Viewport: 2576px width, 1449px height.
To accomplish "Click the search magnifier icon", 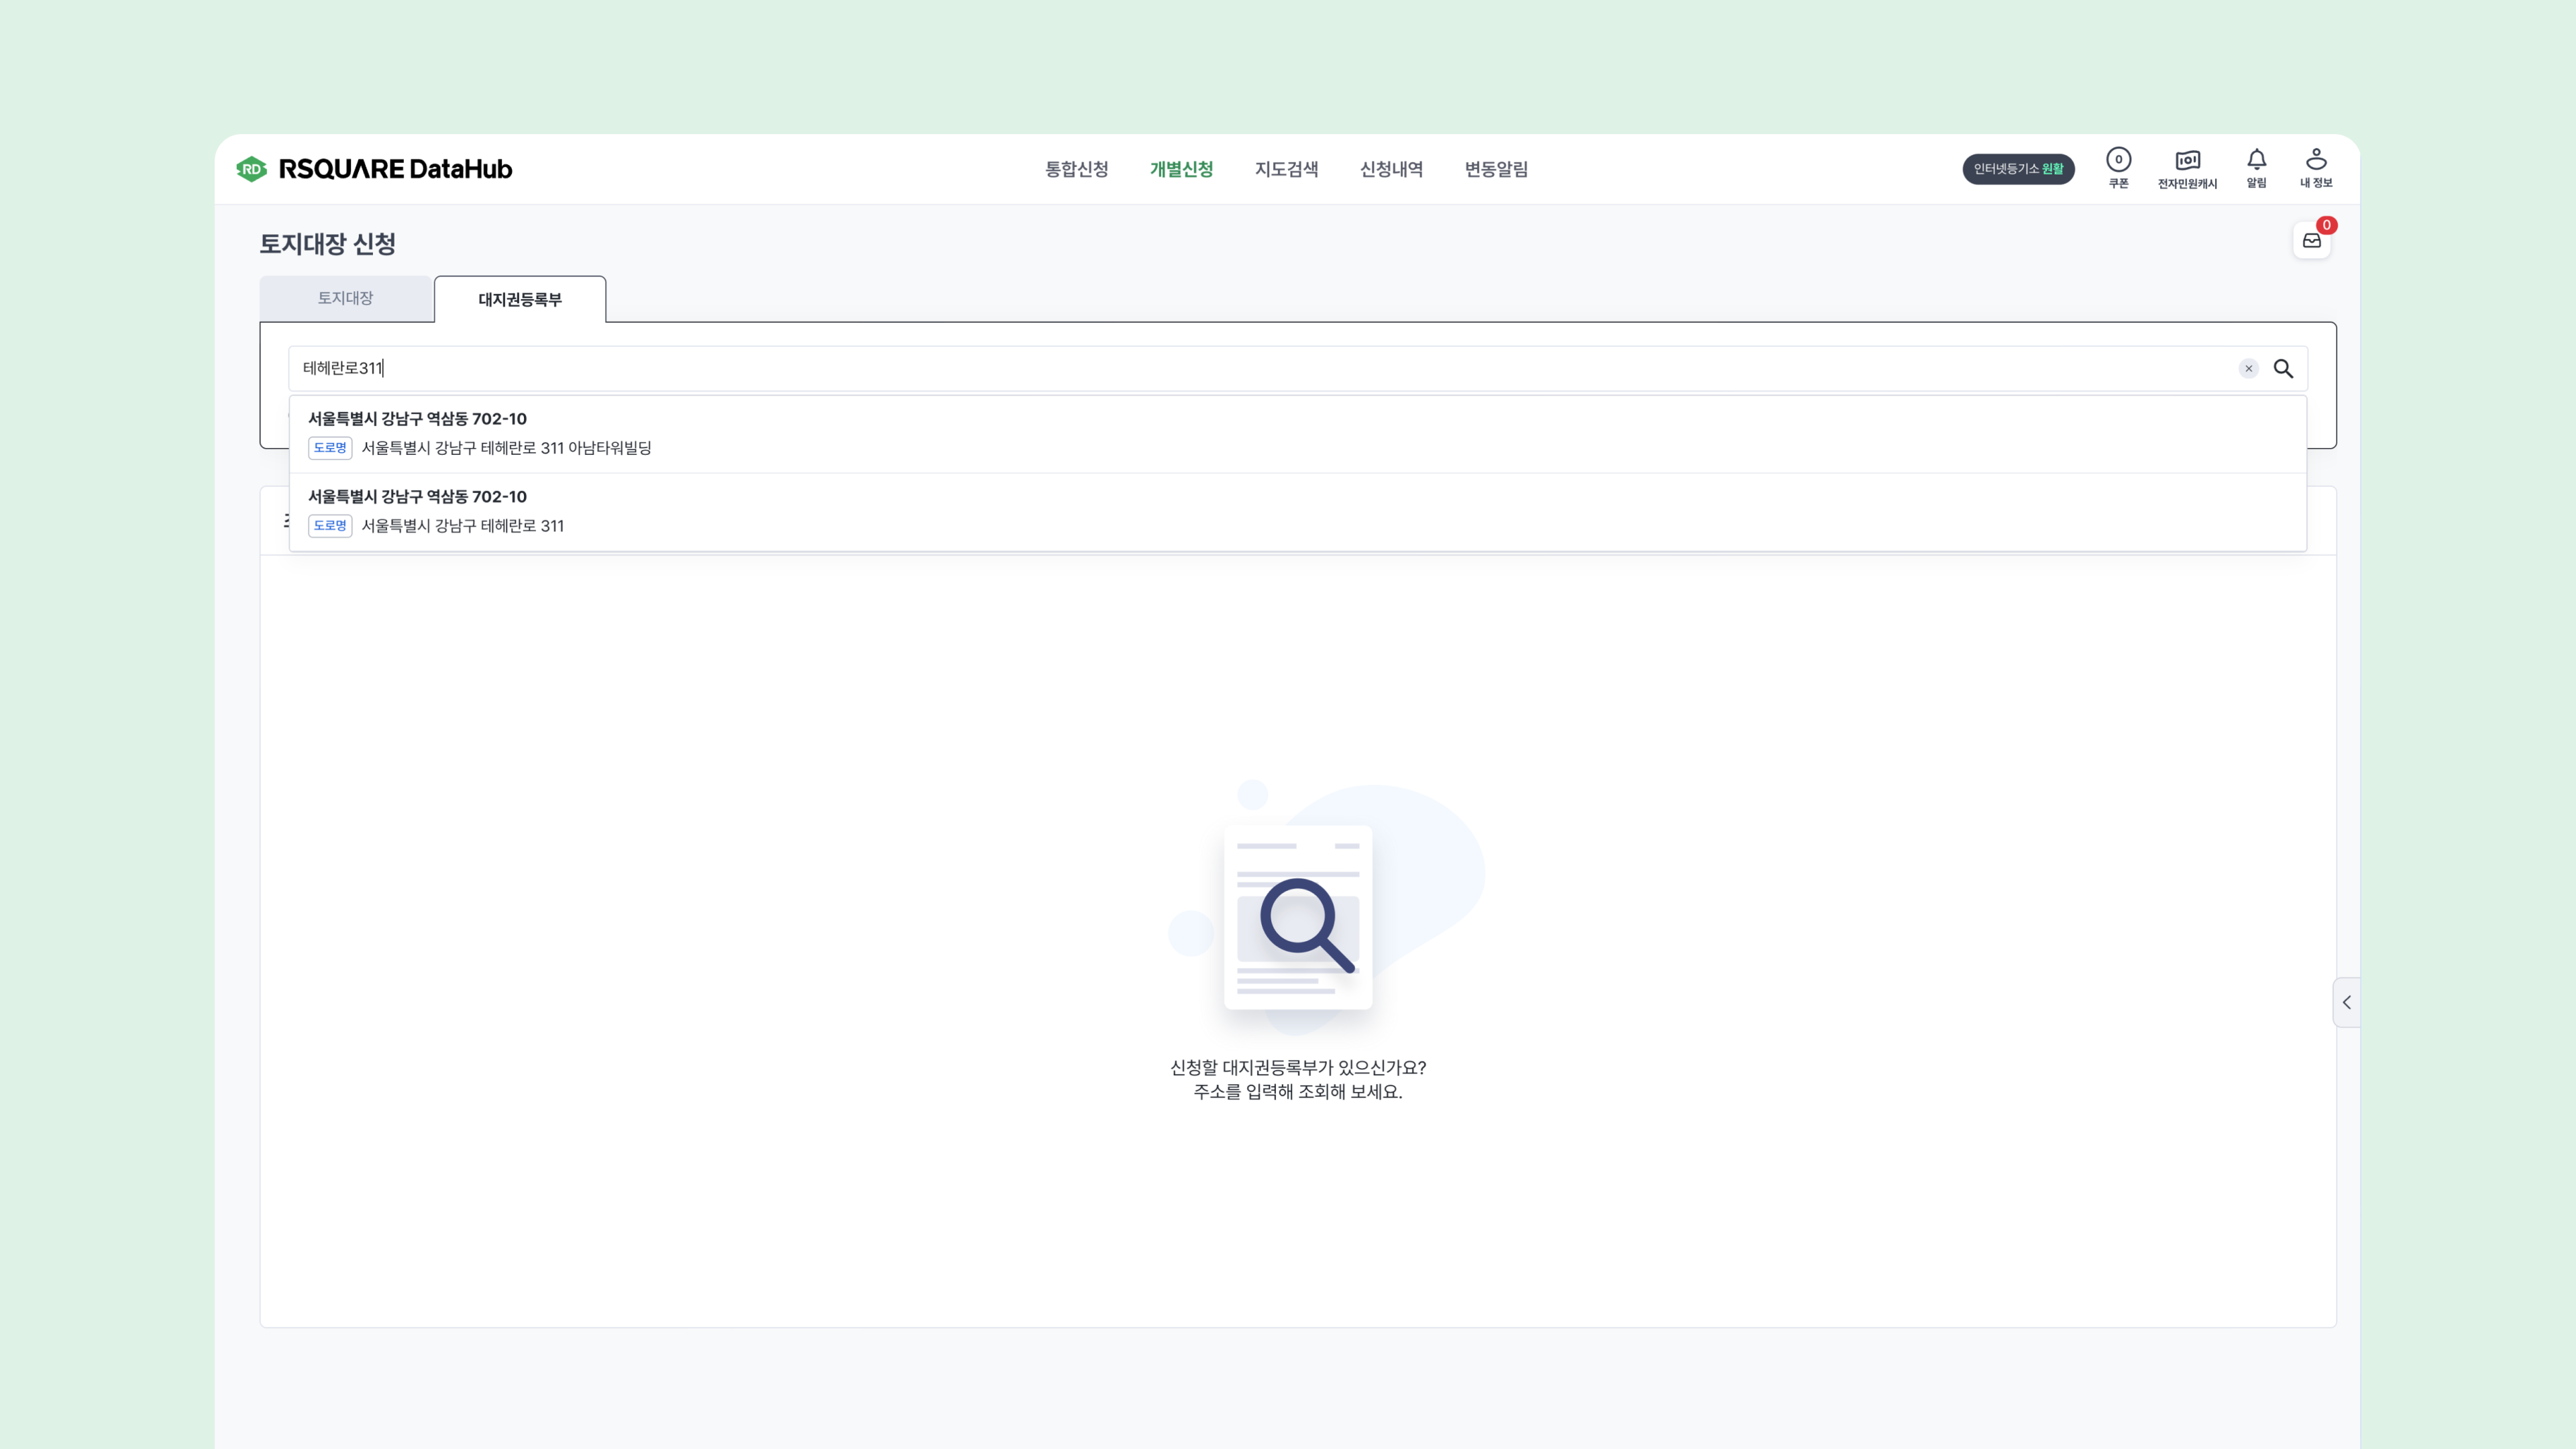I will coord(2283,369).
